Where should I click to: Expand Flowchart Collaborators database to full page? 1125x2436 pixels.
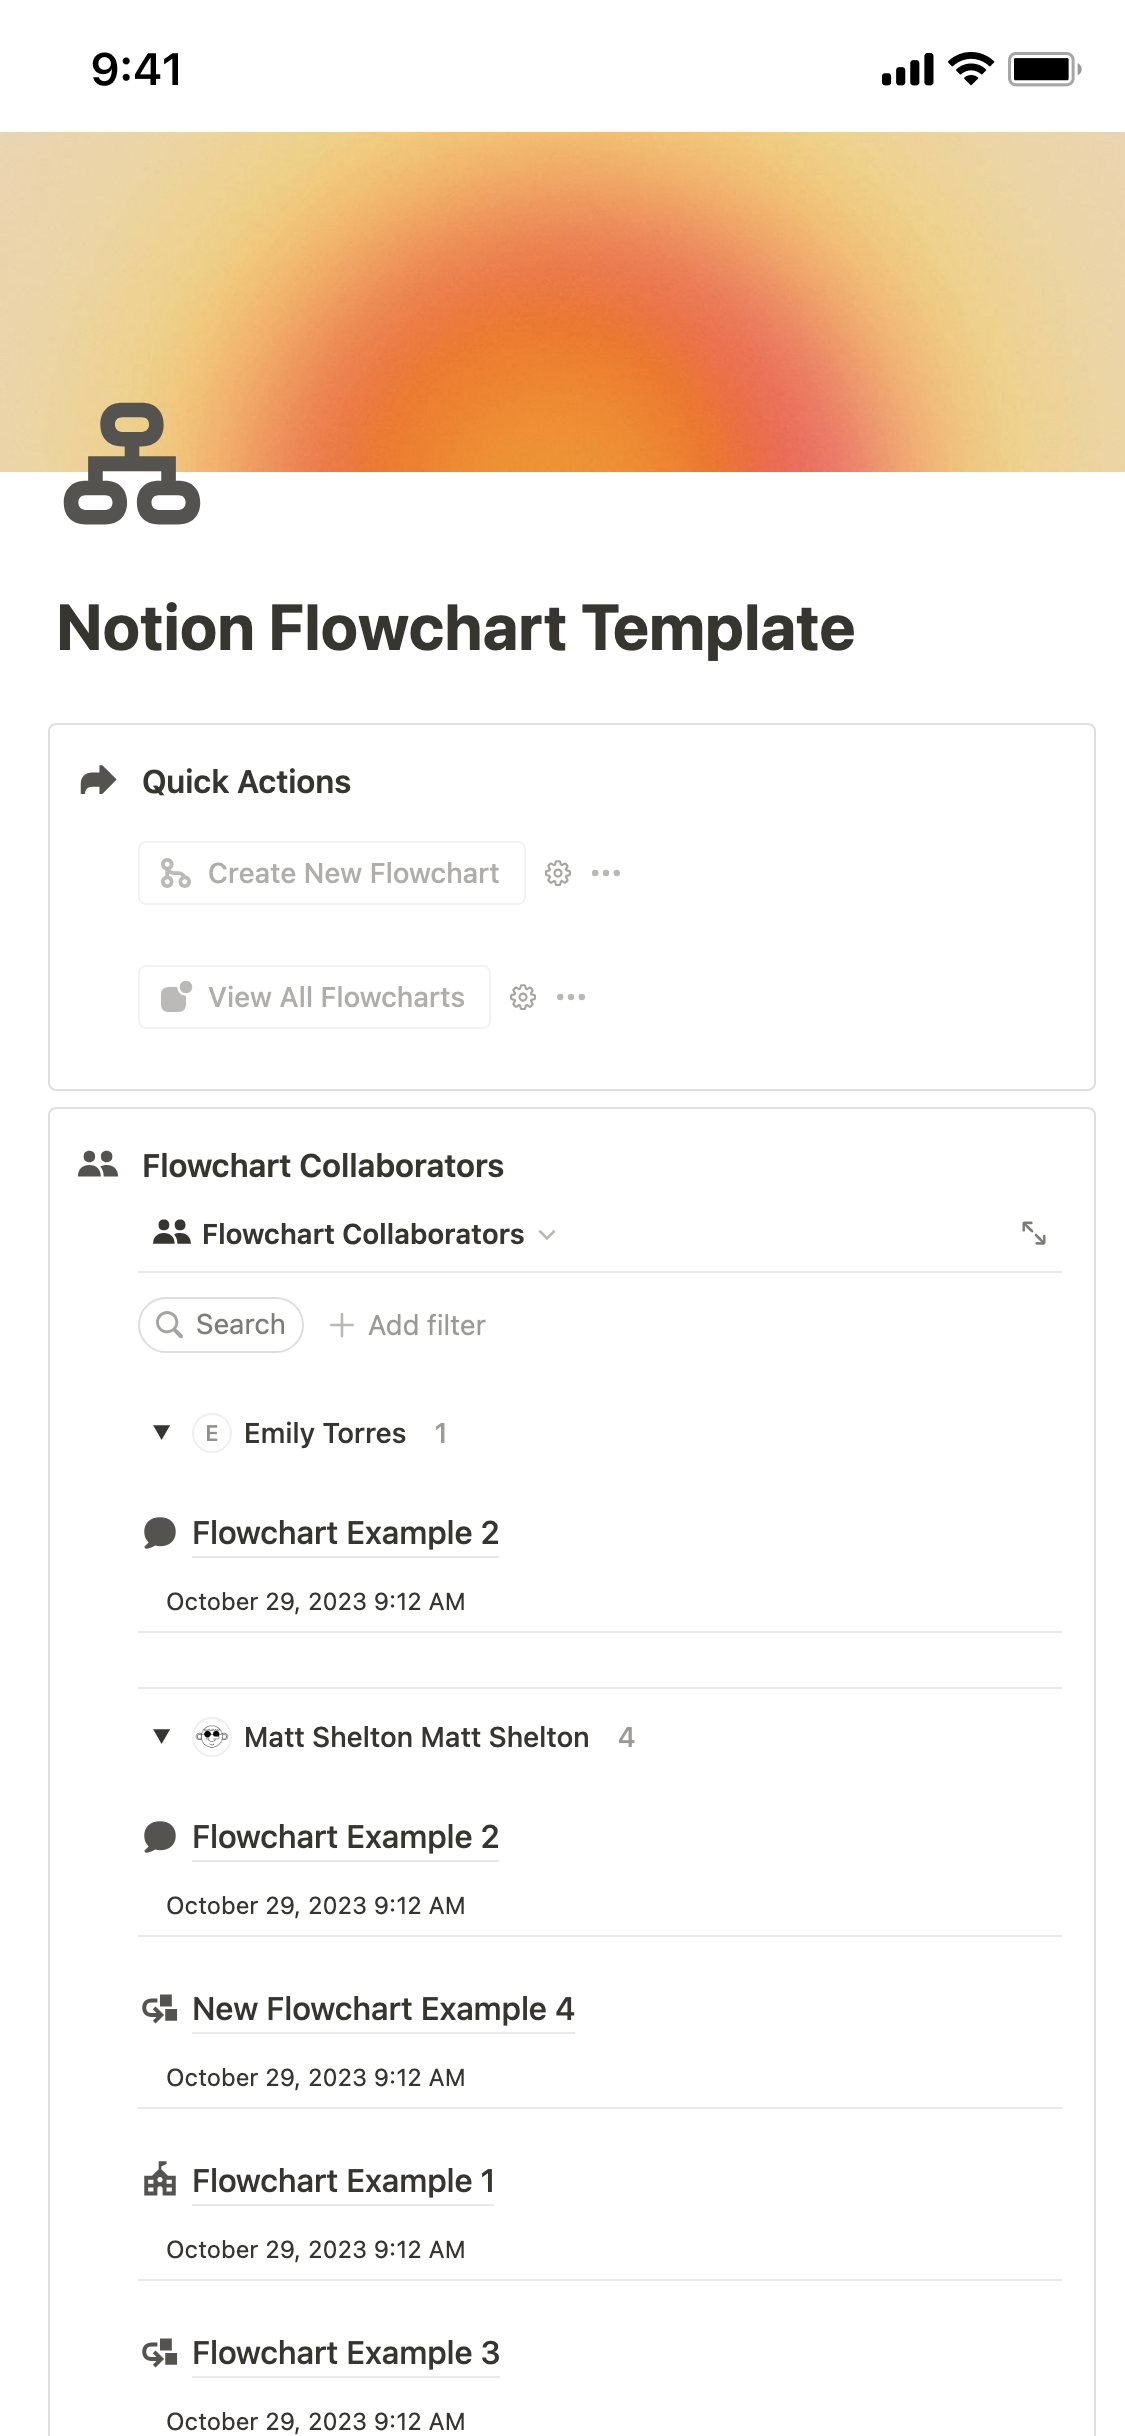click(1034, 1233)
